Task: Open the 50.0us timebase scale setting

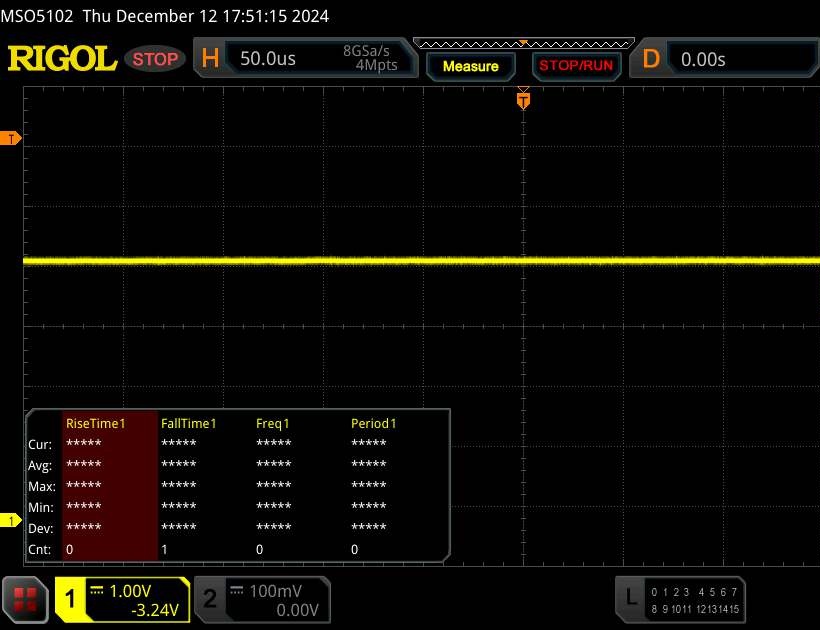Action: click(x=268, y=59)
